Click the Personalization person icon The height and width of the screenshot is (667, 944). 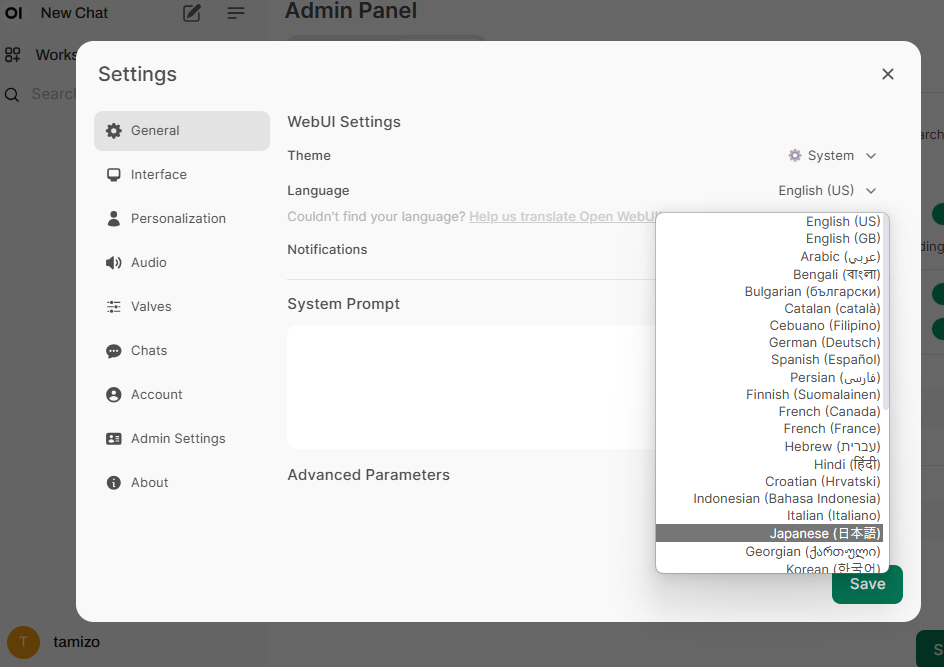pyautogui.click(x=114, y=219)
